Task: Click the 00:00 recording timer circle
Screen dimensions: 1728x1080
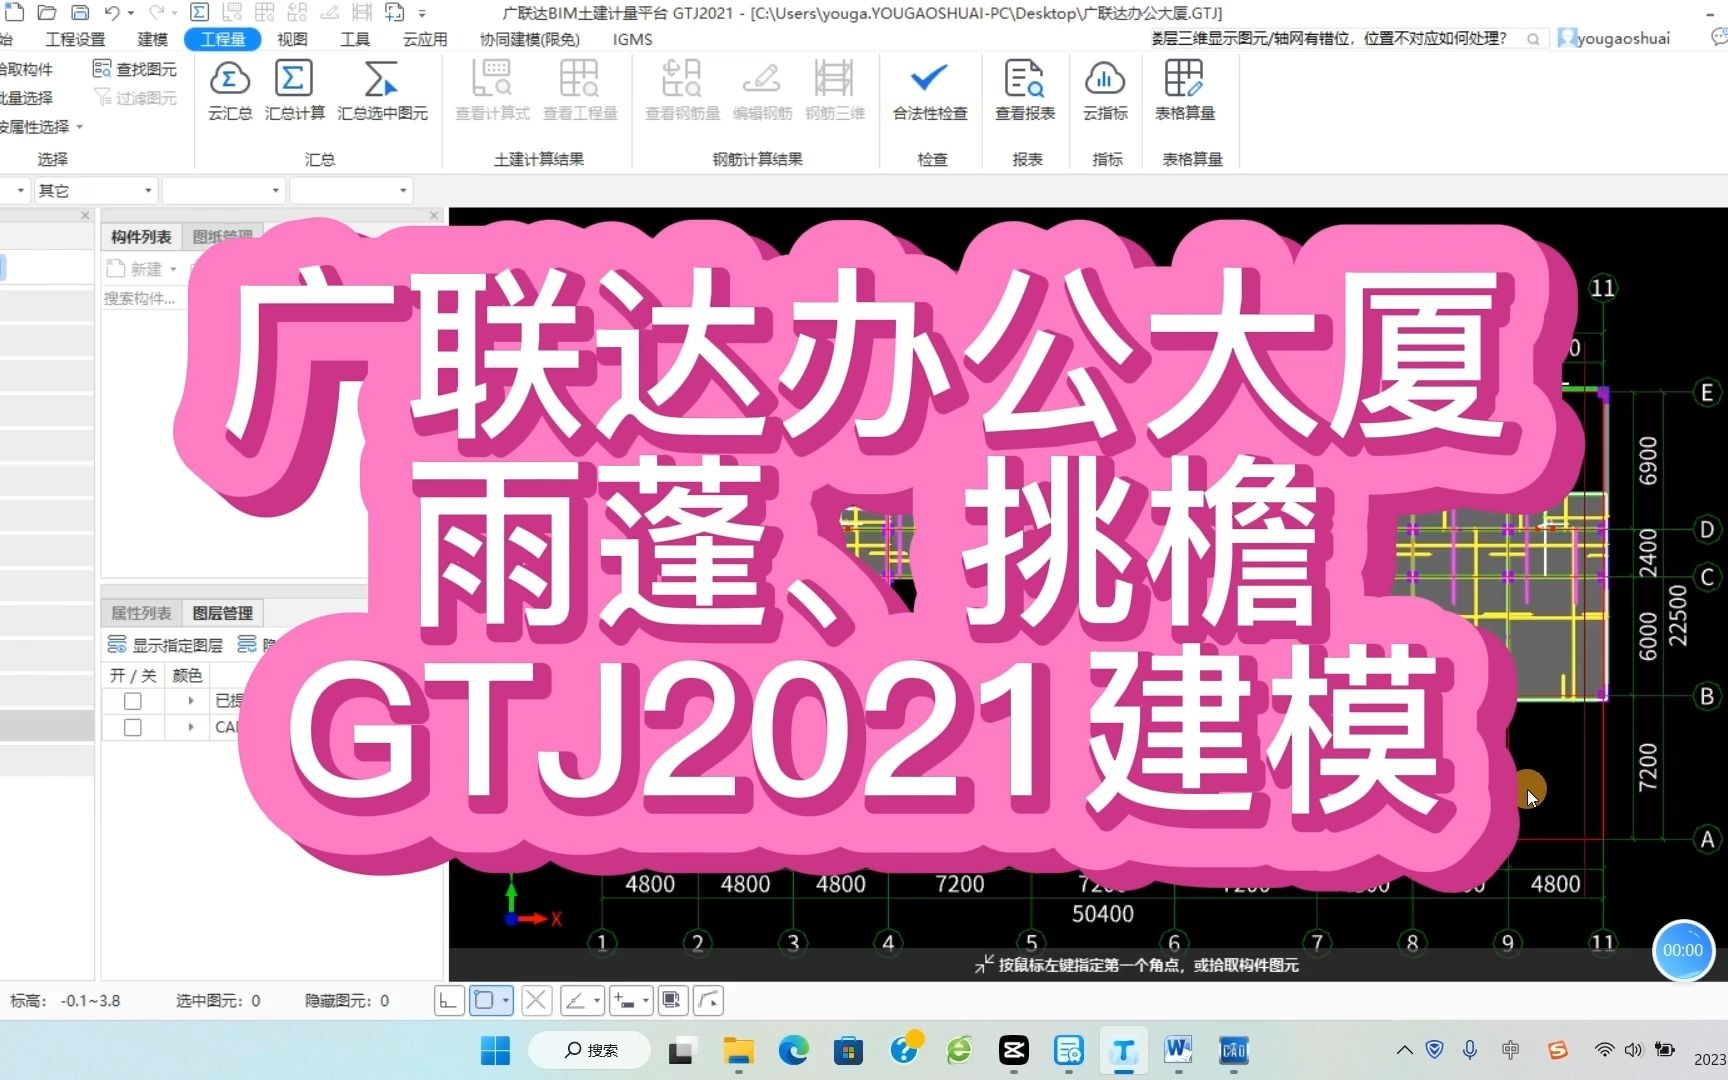Action: tap(1683, 951)
